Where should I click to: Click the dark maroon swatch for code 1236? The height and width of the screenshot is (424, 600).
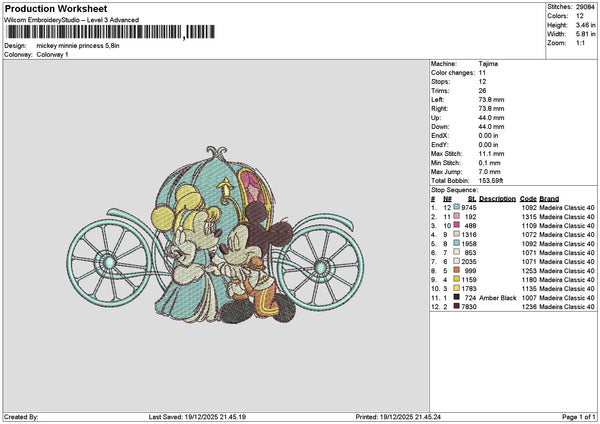tap(456, 307)
